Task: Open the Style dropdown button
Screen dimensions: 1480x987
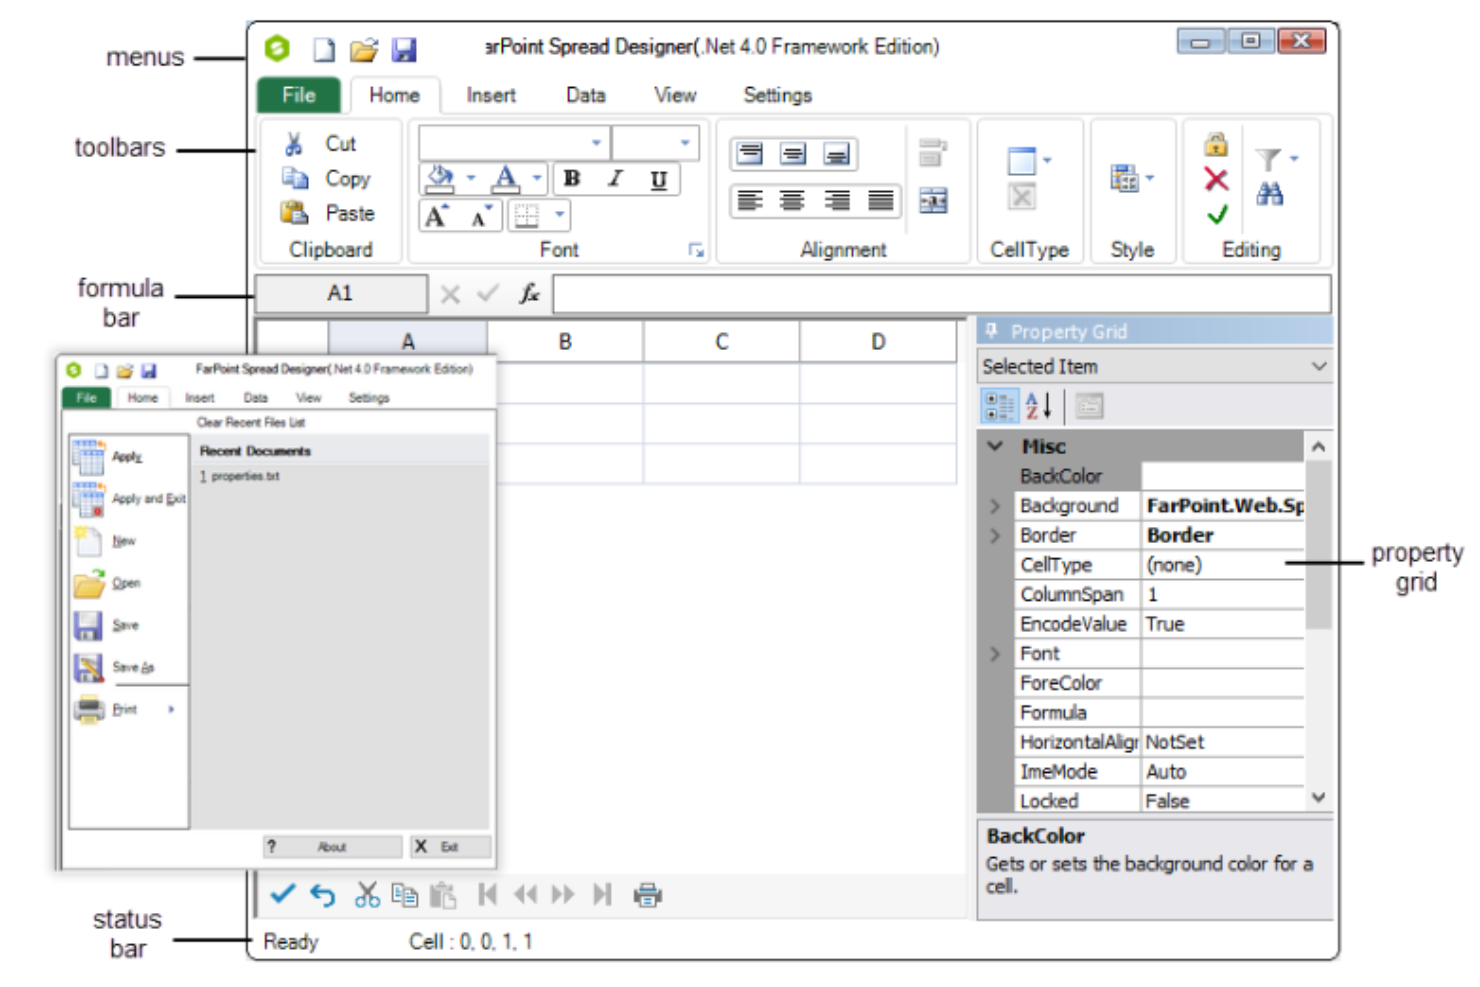Action: (x=1132, y=179)
